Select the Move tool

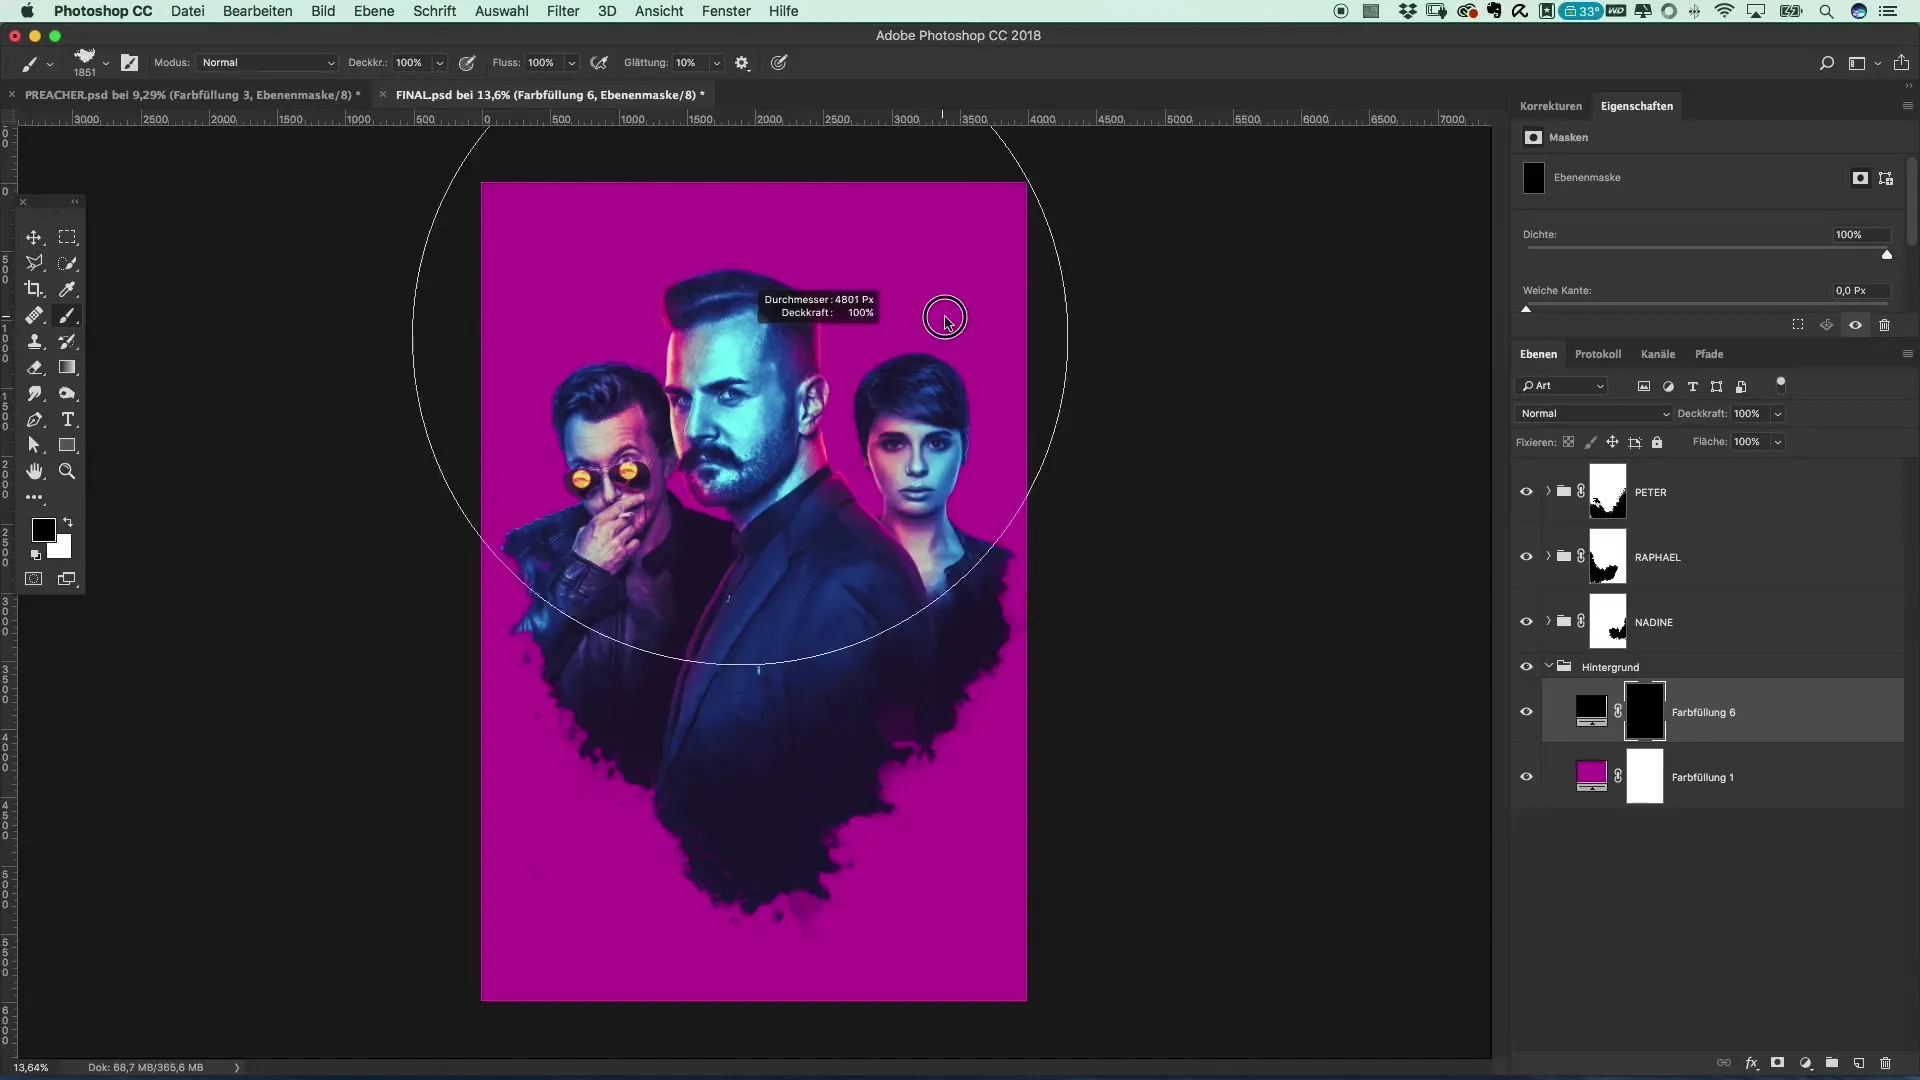tap(34, 237)
